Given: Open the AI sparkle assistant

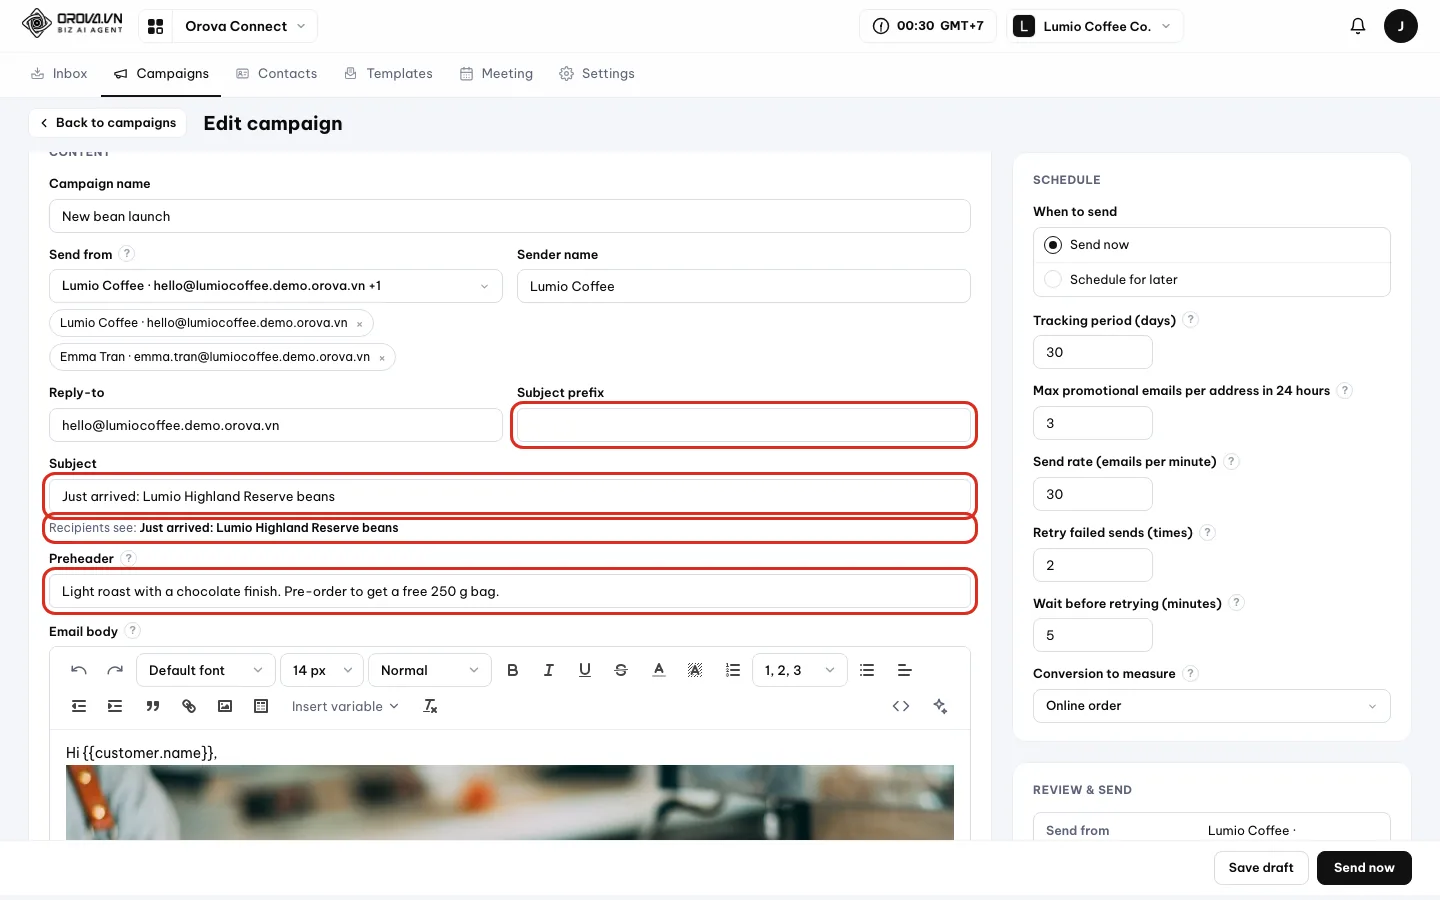Looking at the screenshot, I should tap(940, 706).
